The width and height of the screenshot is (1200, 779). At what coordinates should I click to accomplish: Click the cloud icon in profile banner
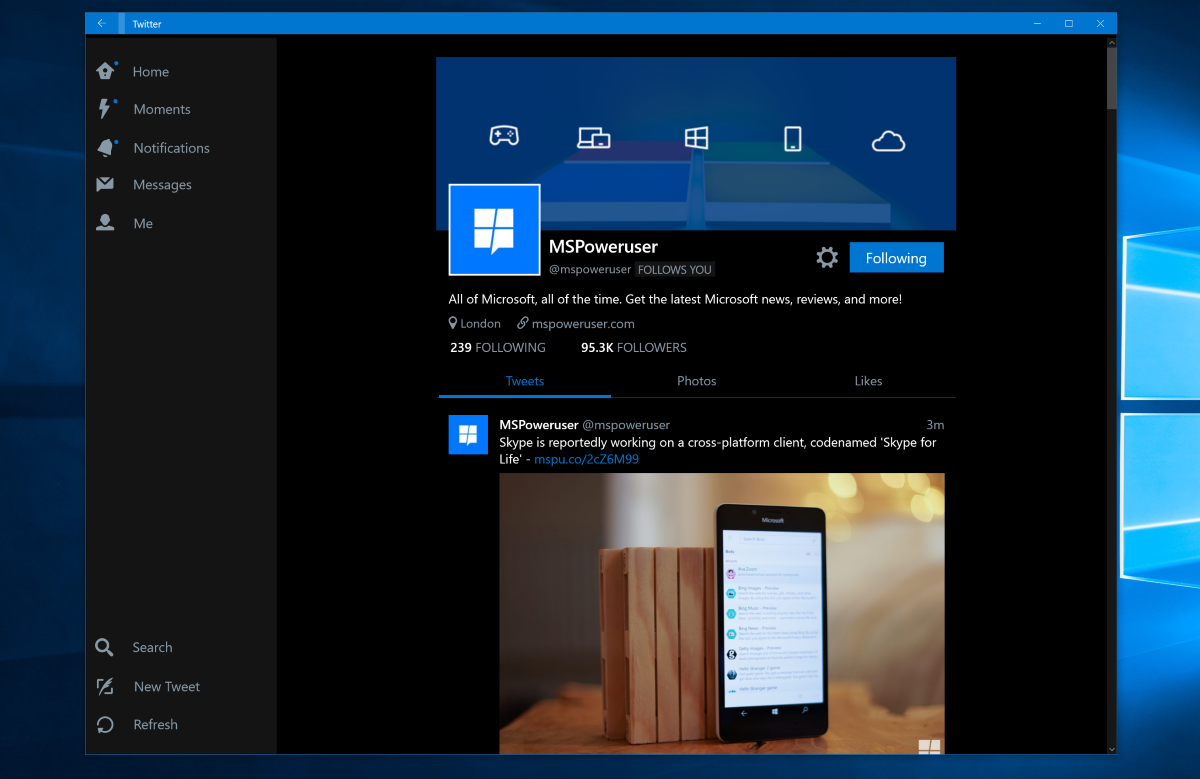pyautogui.click(x=888, y=141)
